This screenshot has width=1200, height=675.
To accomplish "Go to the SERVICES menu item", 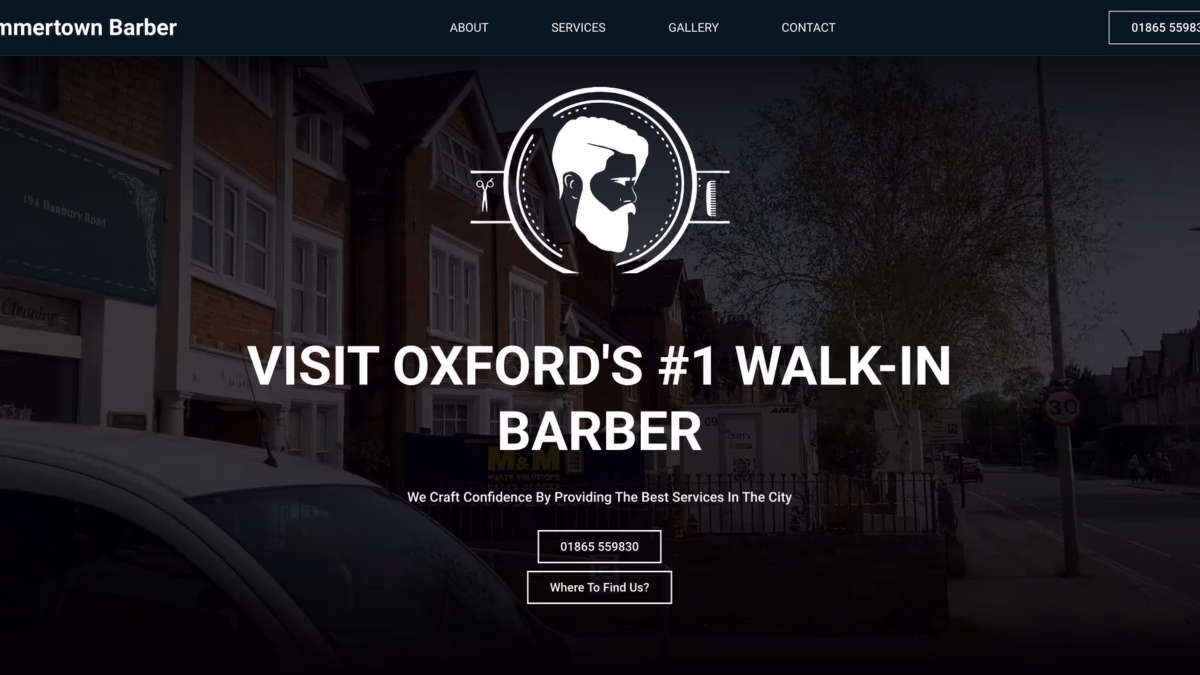I will pyautogui.click(x=578, y=27).
